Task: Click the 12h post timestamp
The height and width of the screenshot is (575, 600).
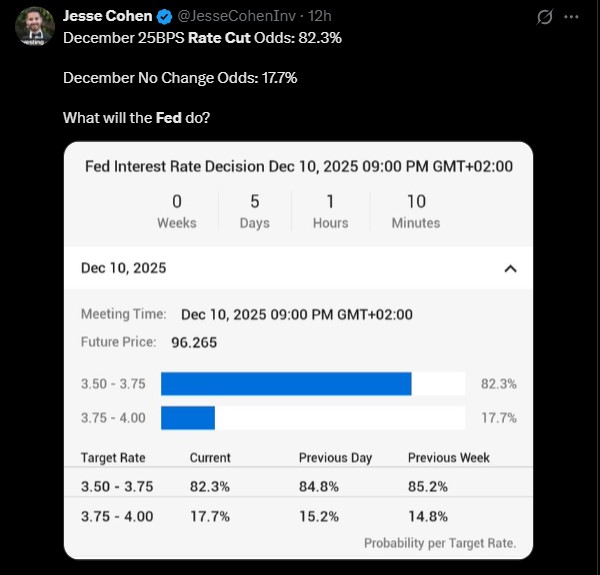Action: pyautogui.click(x=320, y=17)
